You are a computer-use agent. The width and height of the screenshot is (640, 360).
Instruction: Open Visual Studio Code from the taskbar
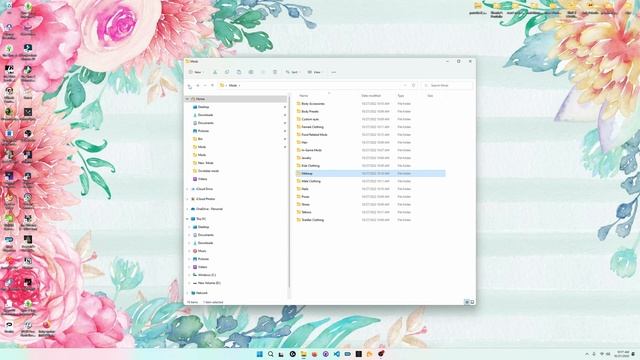pyautogui.click(x=336, y=354)
